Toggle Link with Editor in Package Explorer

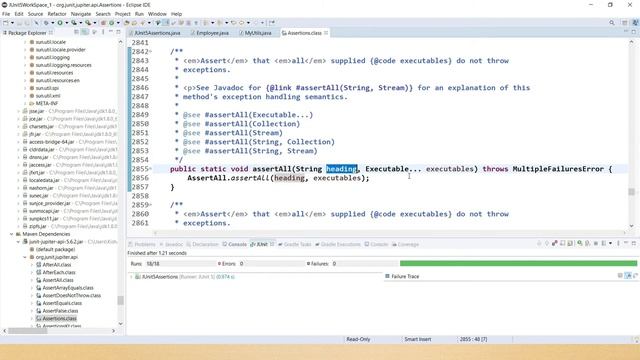[84, 32]
